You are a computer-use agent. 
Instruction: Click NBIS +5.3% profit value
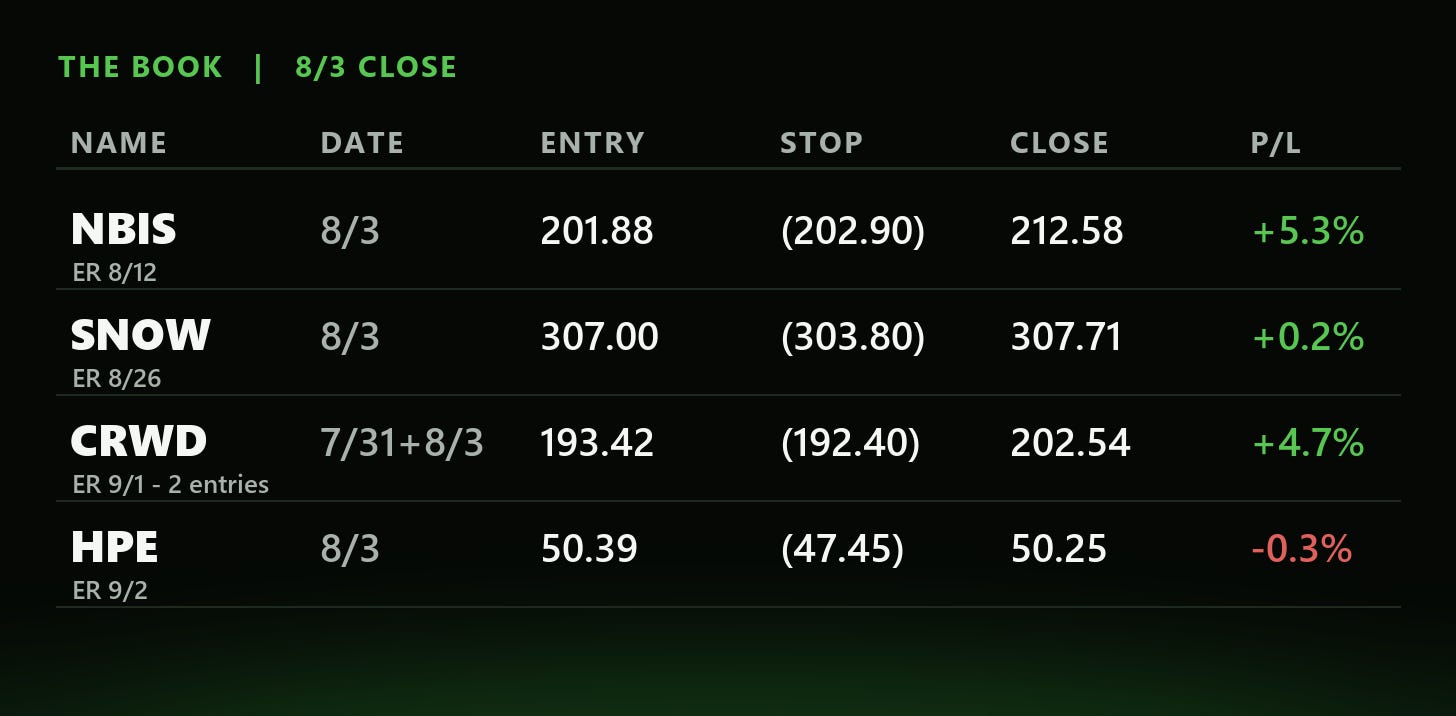(x=1308, y=231)
